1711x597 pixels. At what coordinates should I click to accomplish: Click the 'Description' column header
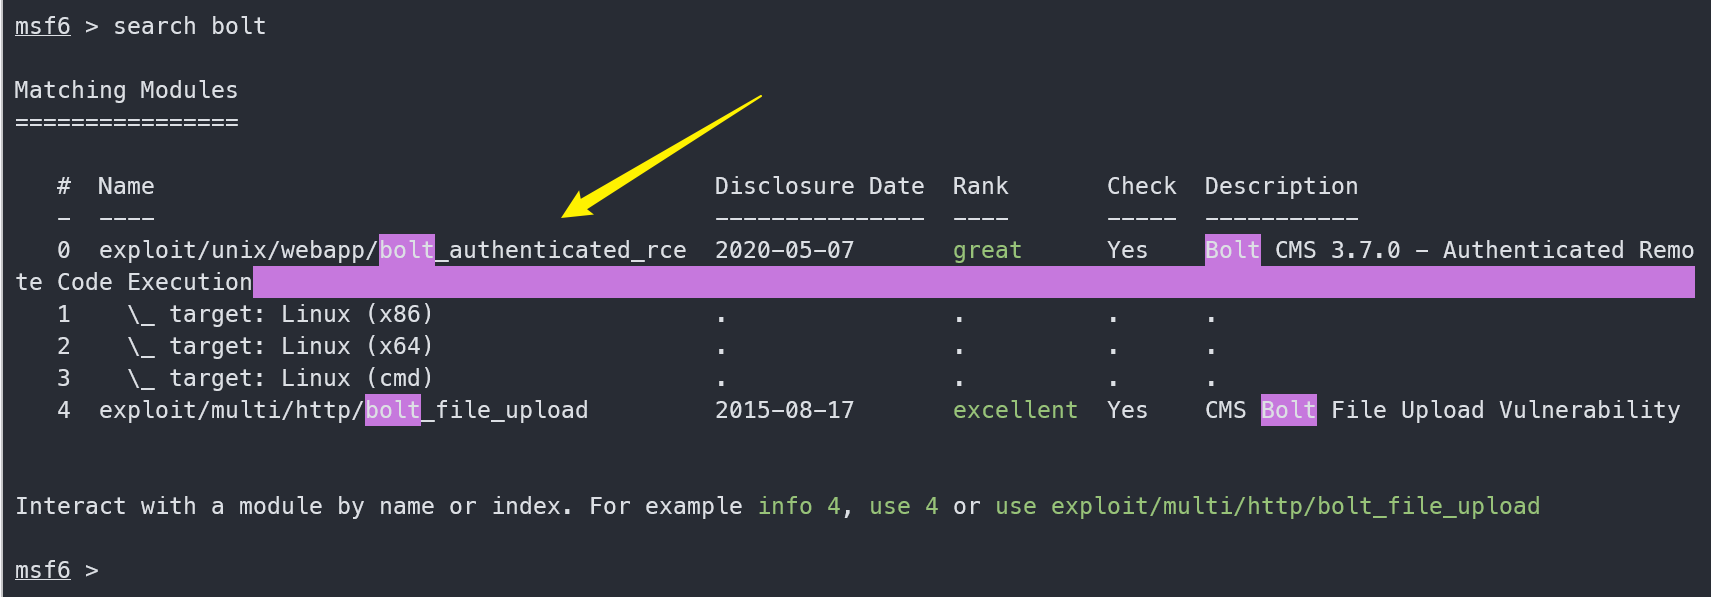pos(1281,186)
